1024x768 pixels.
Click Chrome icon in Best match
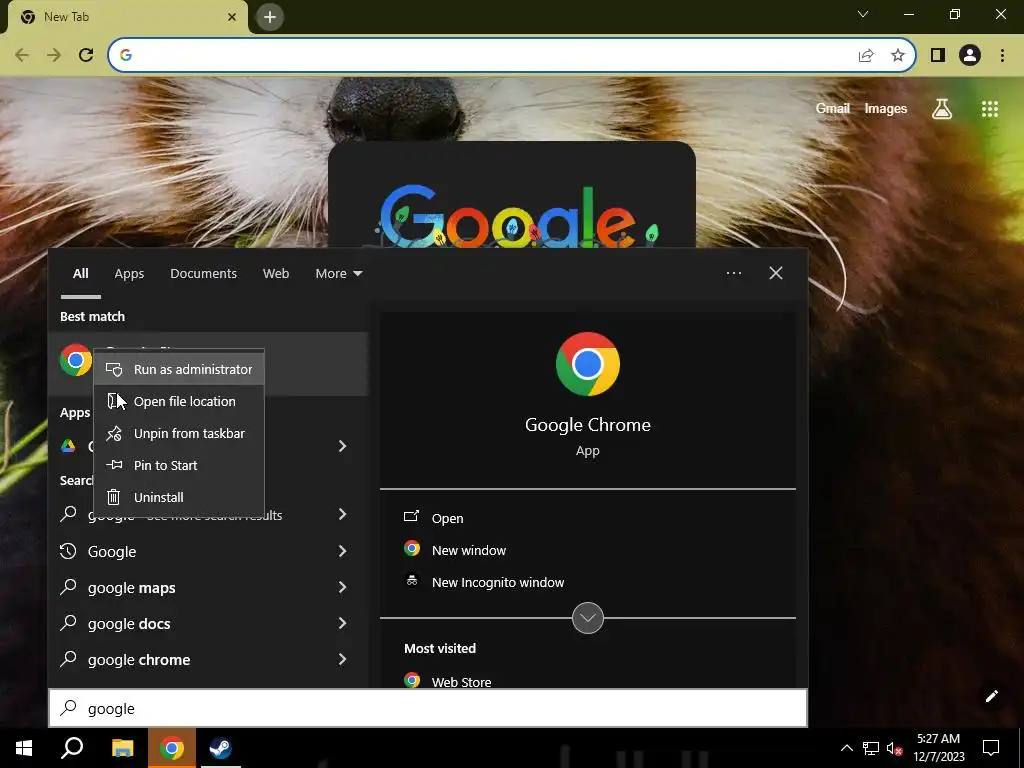76,360
